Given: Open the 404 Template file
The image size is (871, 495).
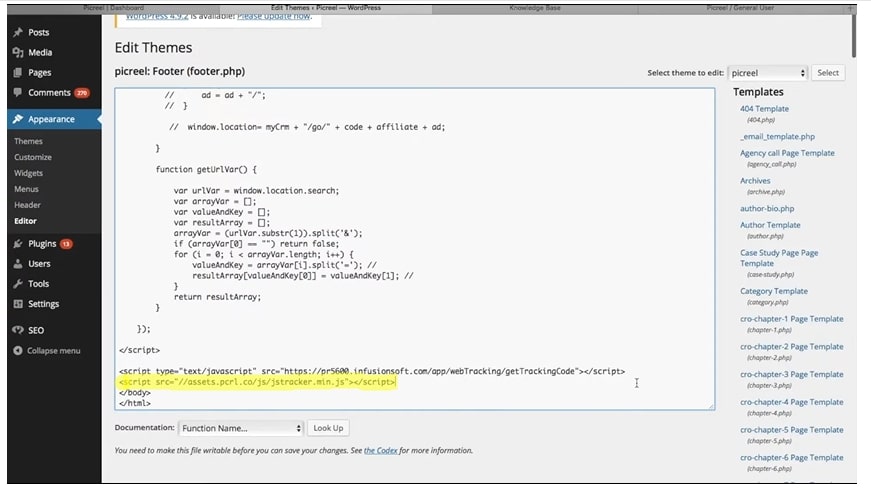Looking at the screenshot, I should point(764,109).
